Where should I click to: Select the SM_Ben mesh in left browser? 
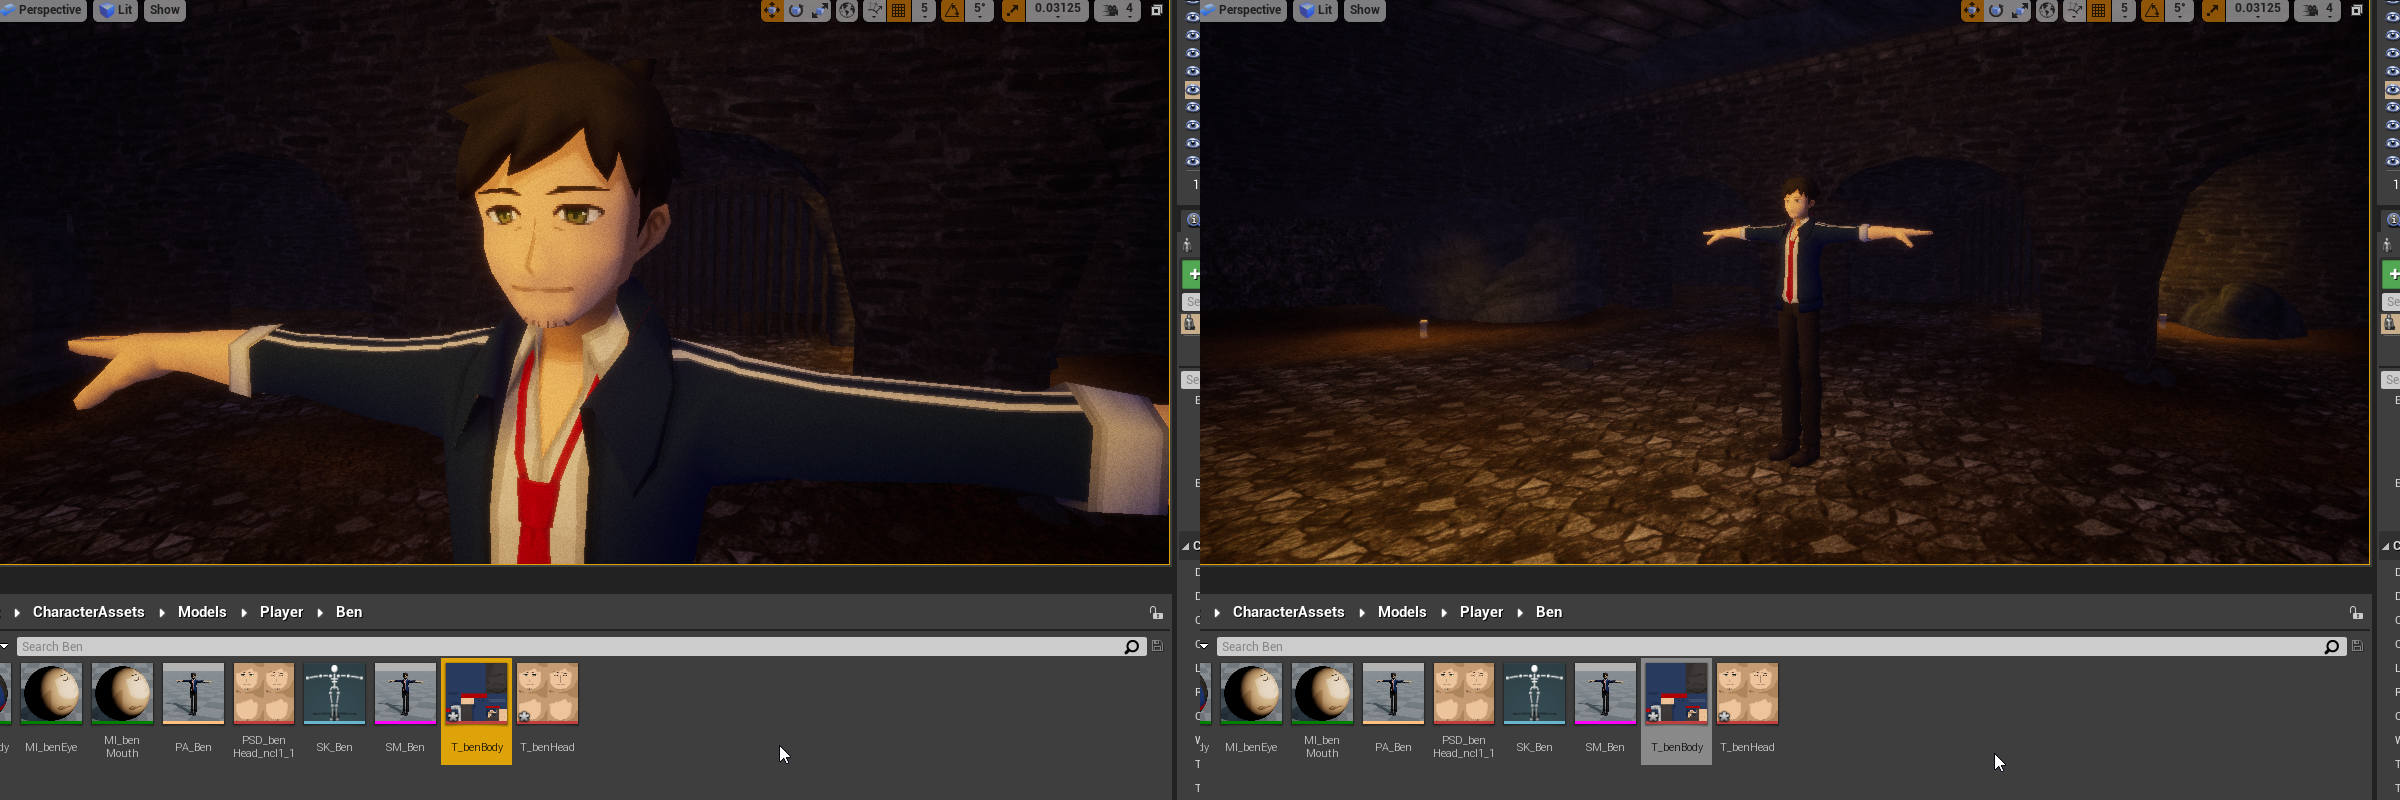(x=405, y=709)
